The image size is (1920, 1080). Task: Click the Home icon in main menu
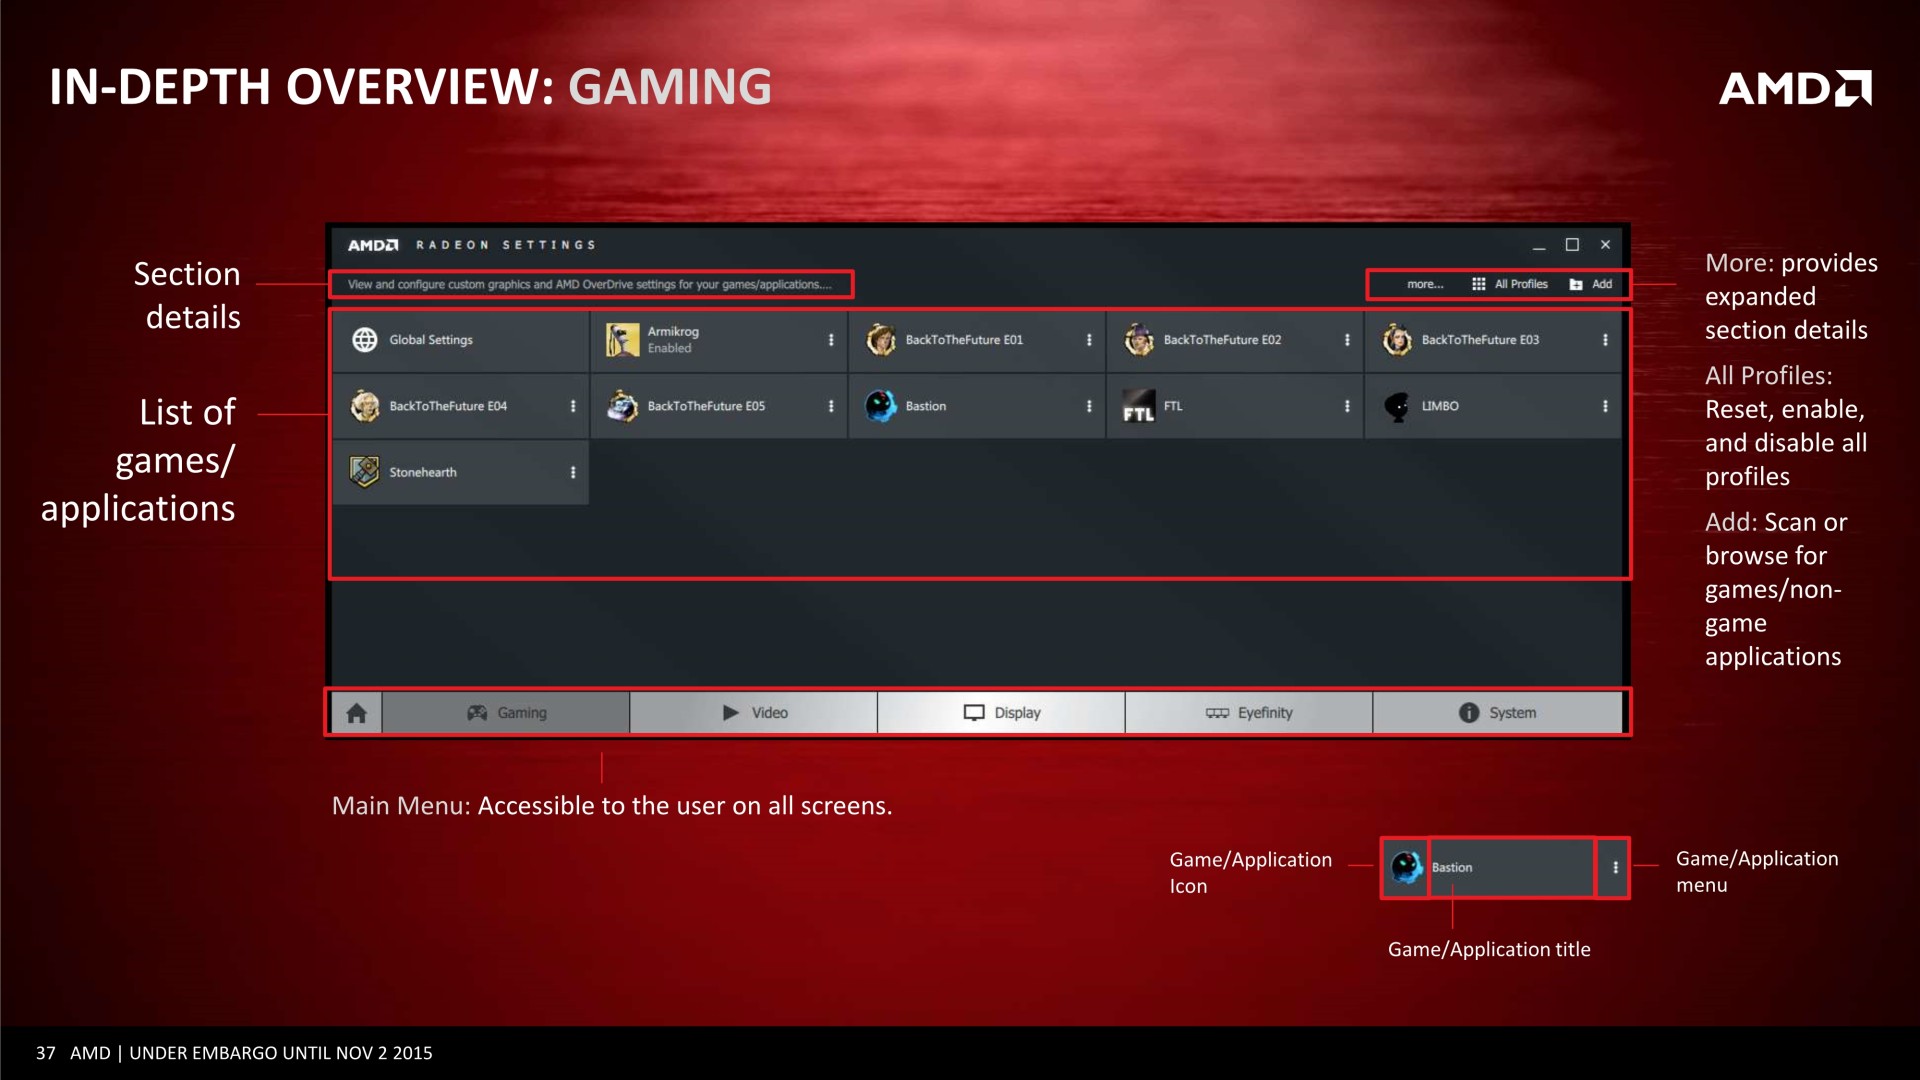pos(356,713)
